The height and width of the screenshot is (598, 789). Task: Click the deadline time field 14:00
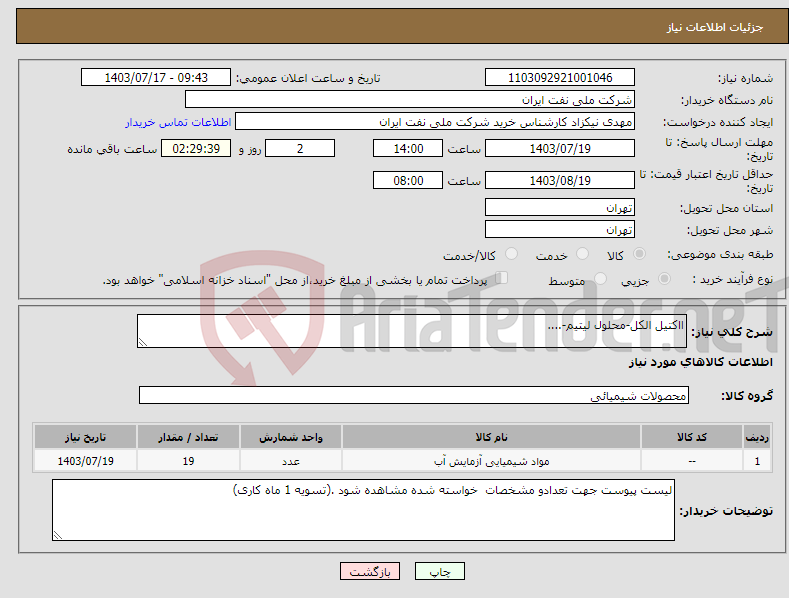point(408,148)
